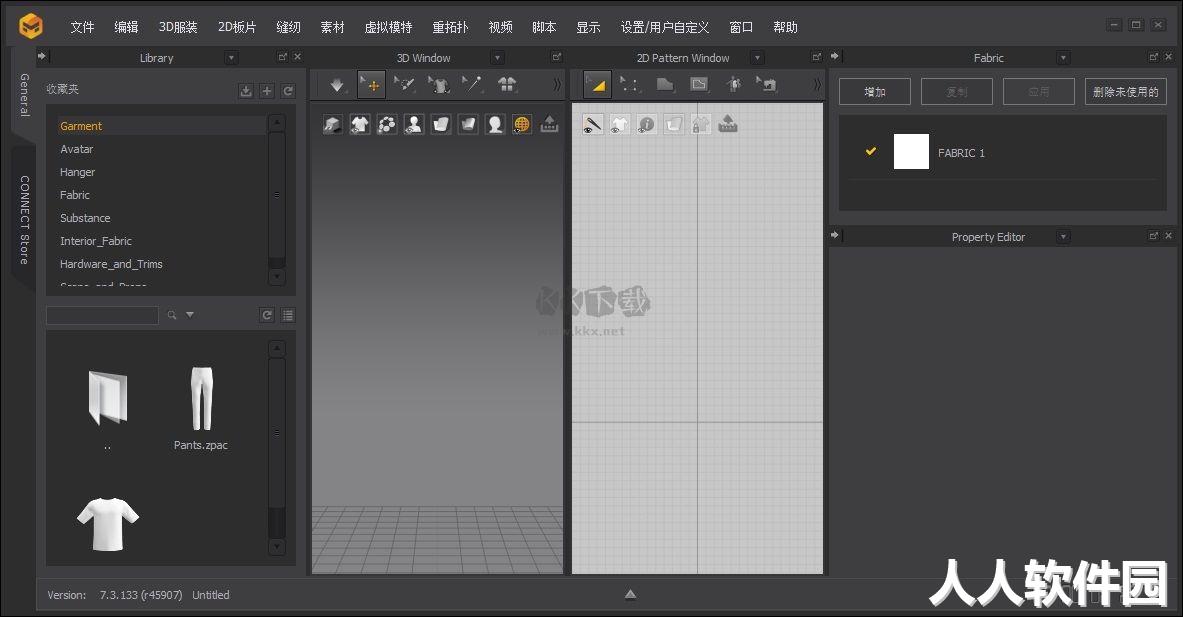
Task: Click the 删除未使用的 button
Action: (x=1126, y=92)
